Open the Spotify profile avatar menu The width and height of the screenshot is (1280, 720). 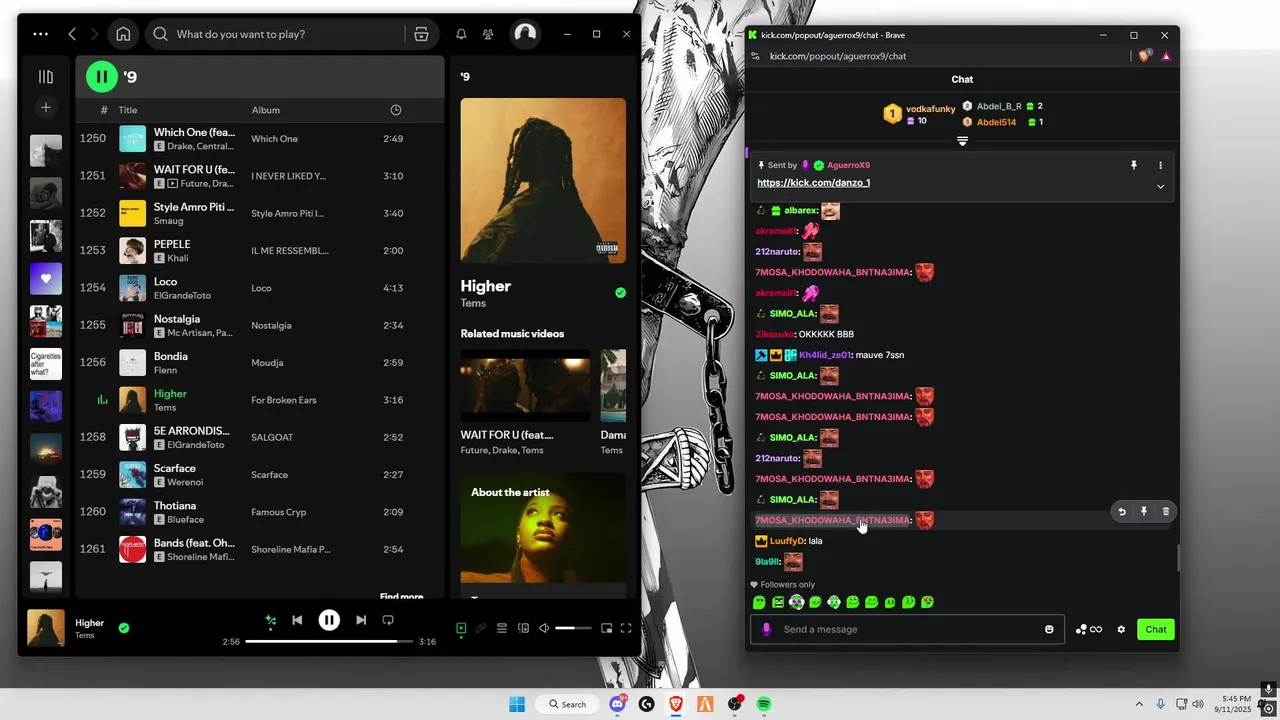pos(525,34)
